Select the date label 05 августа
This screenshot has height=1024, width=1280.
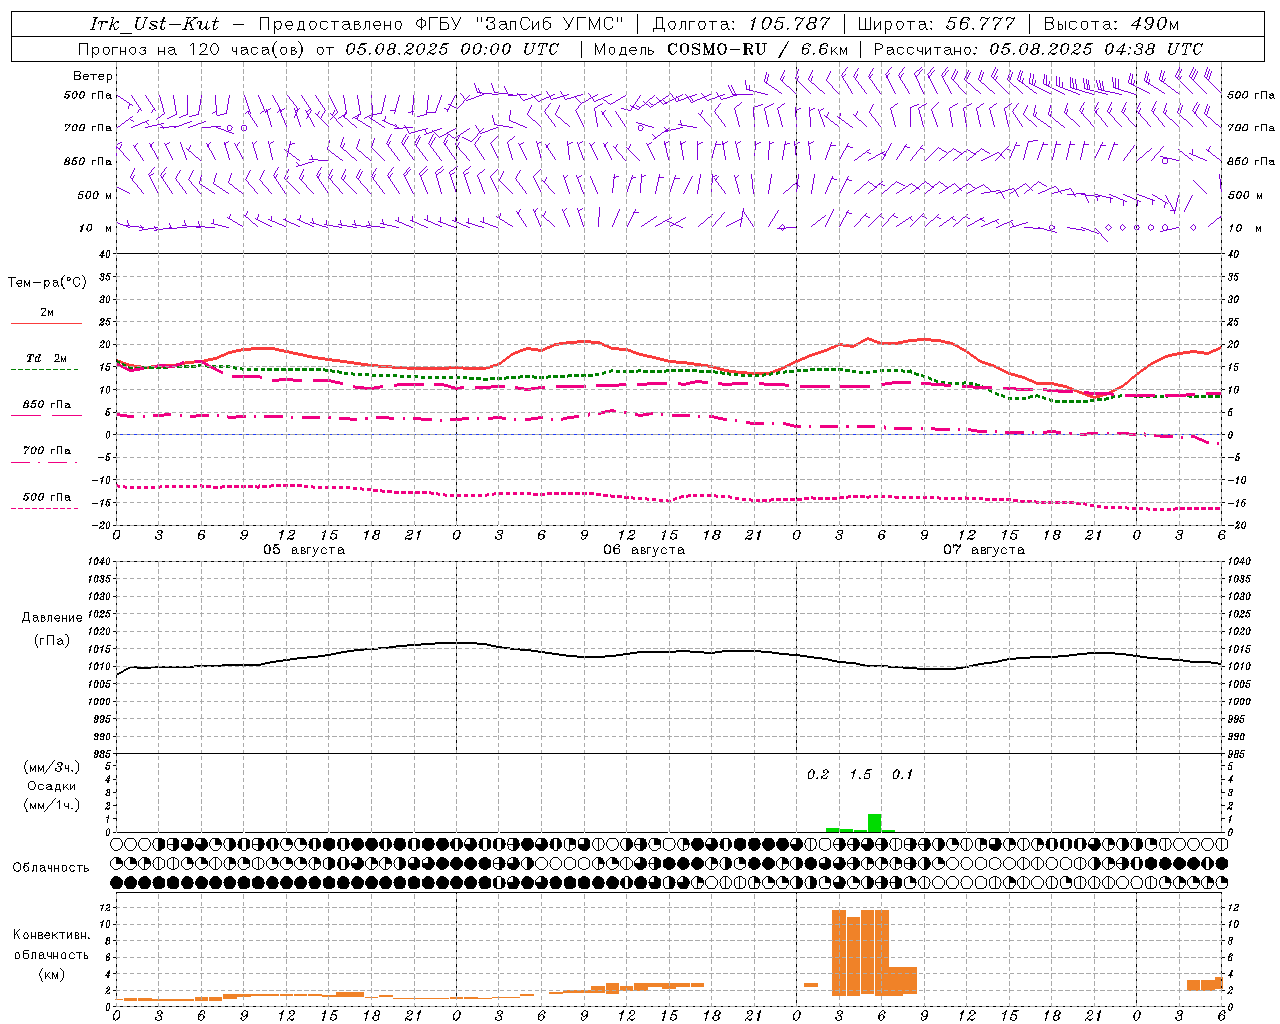coord(304,550)
